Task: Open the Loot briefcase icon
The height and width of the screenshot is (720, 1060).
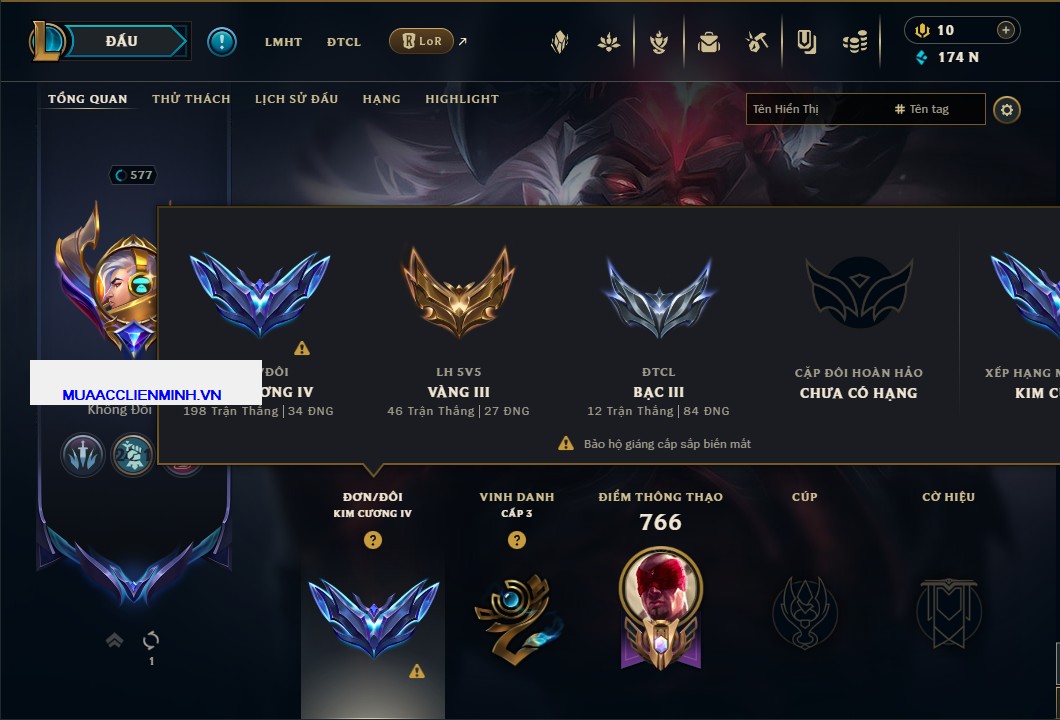Action: coord(708,43)
